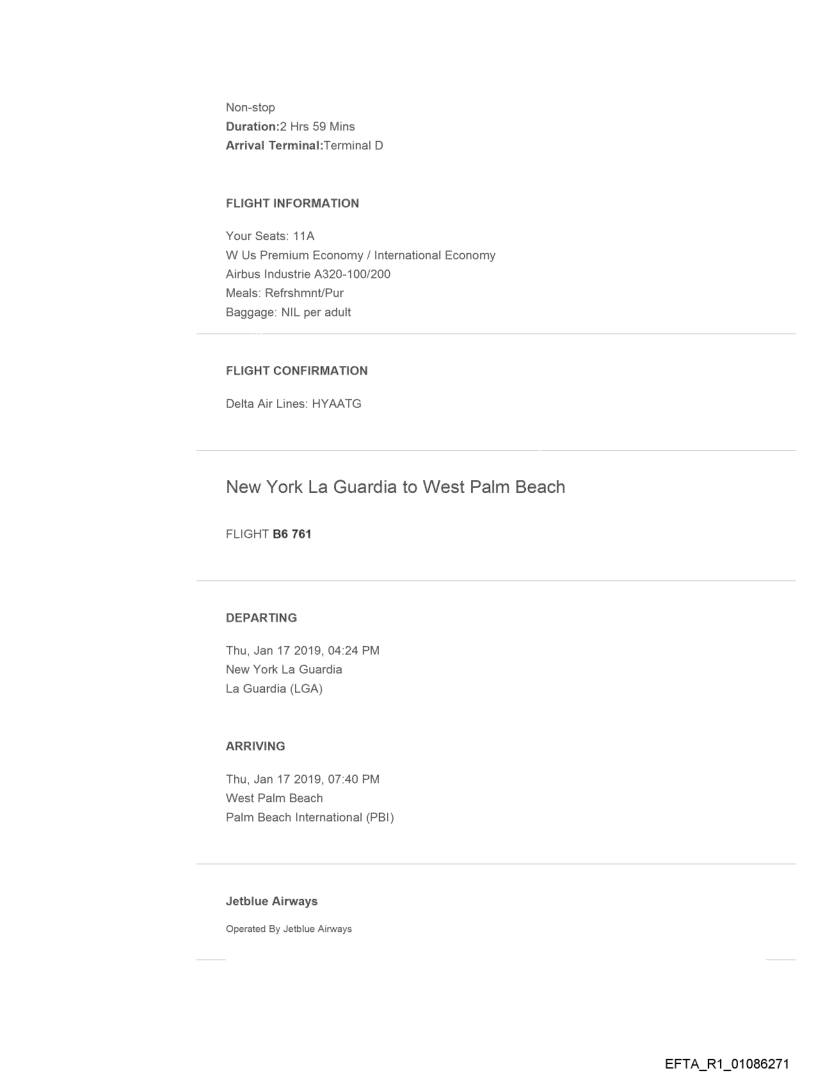Screen dimensions: 816x1073
Task: Click the Duration 2 Hrs 59 Mins line
Action: 290,127
